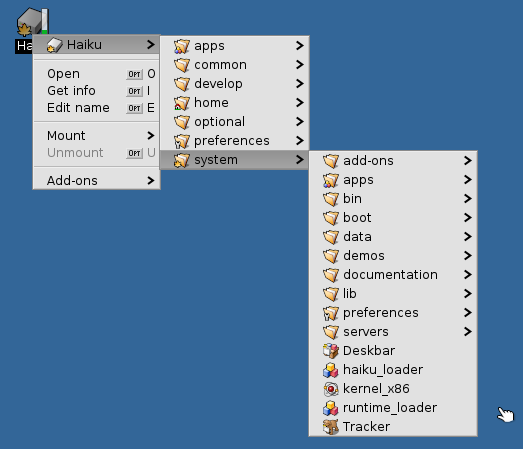Click the apps folder icon in system submenu
Screen dimensions: 523x449
click(331, 180)
